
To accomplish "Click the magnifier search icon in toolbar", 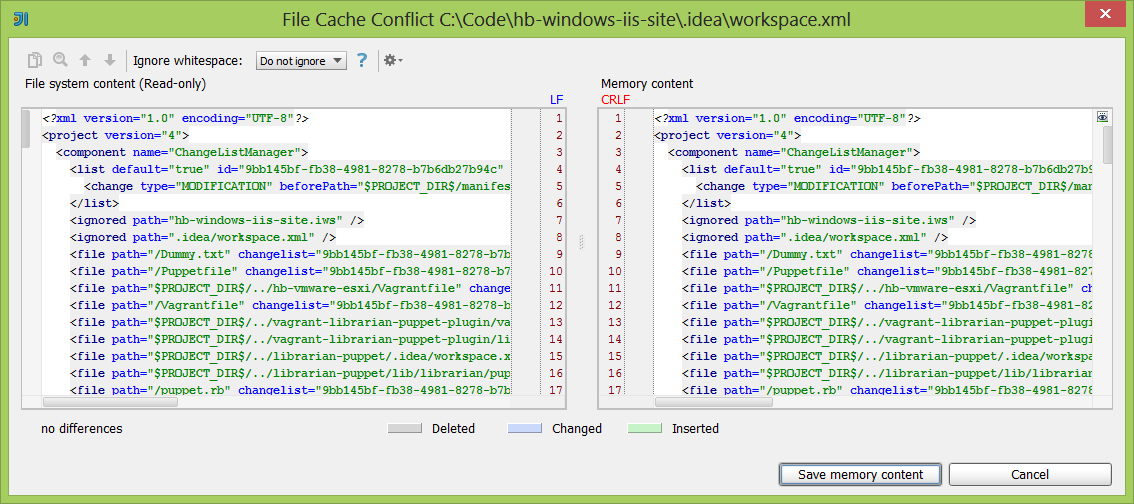I will click(60, 61).
